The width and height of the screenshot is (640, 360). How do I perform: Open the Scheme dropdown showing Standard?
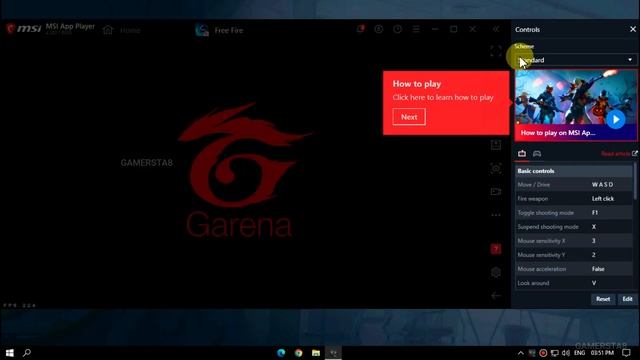click(575, 60)
